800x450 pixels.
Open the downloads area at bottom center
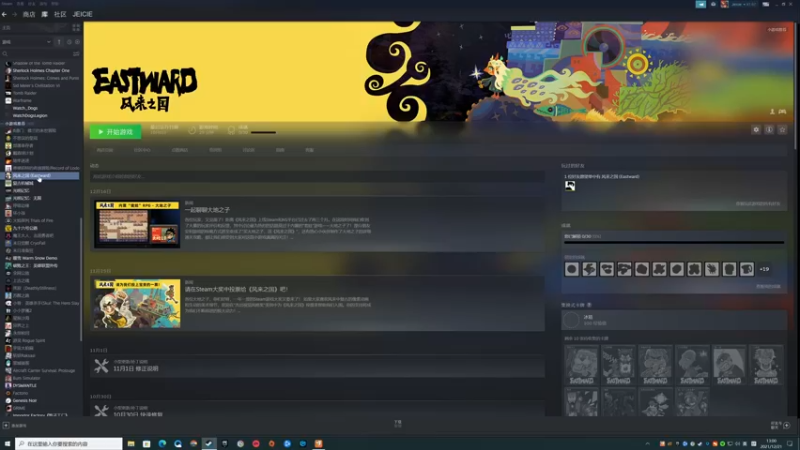(398, 423)
